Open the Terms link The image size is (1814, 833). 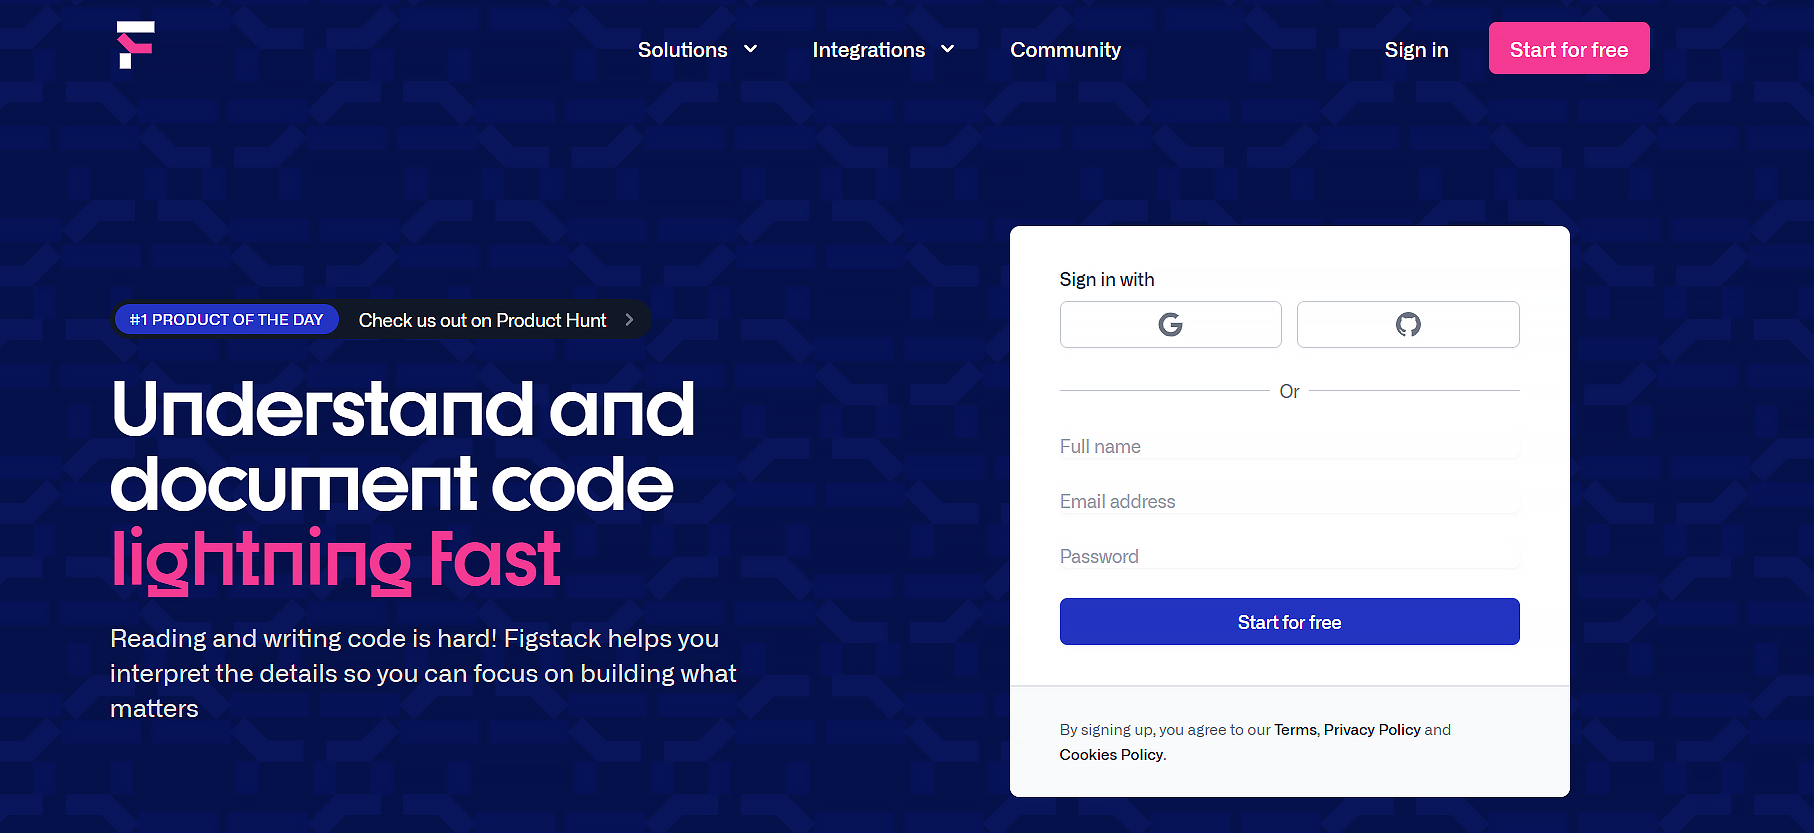click(1296, 730)
